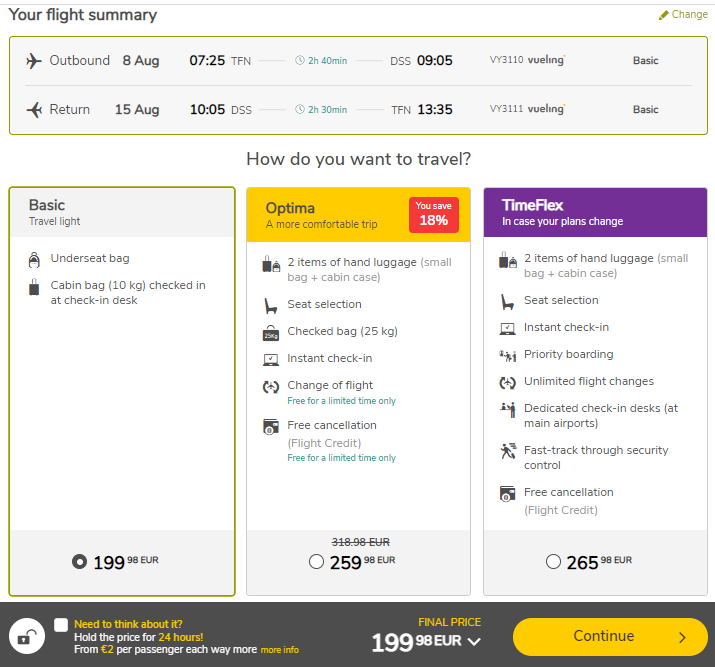The image size is (715, 667).
Task: Tick the hold price for 24 hours checkbox
Action: [61, 625]
